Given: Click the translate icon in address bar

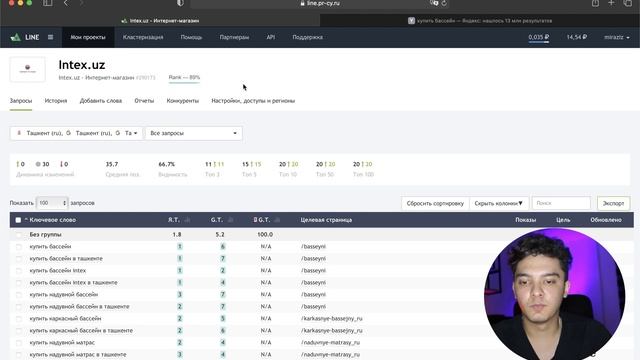Looking at the screenshot, I should (x=434, y=3).
